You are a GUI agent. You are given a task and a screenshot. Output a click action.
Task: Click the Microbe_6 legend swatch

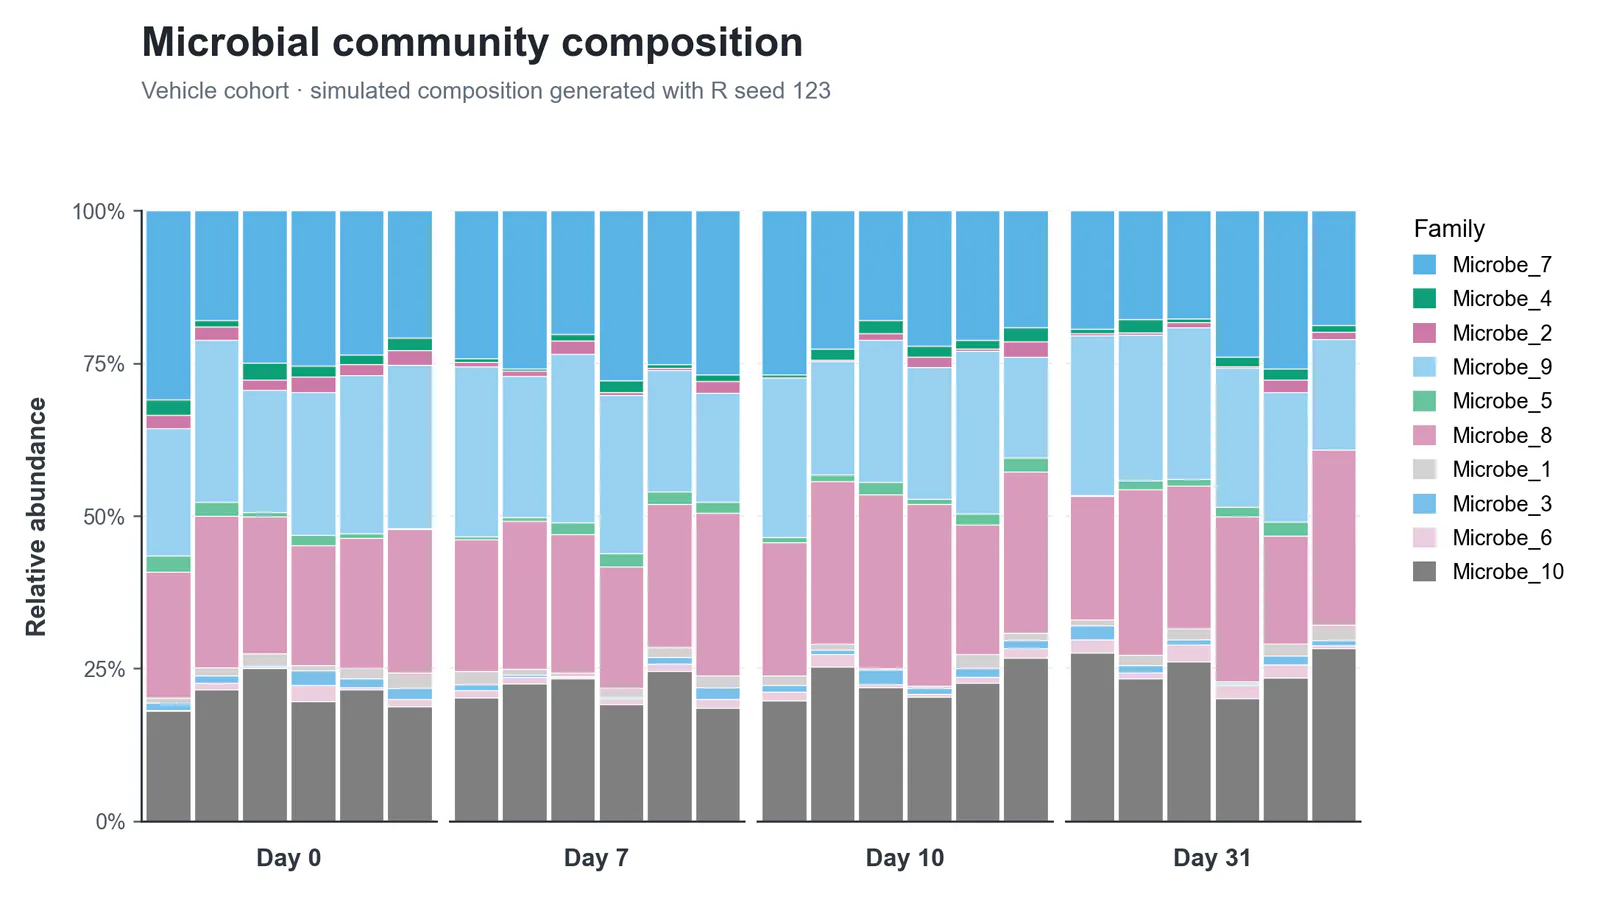coord(1424,538)
